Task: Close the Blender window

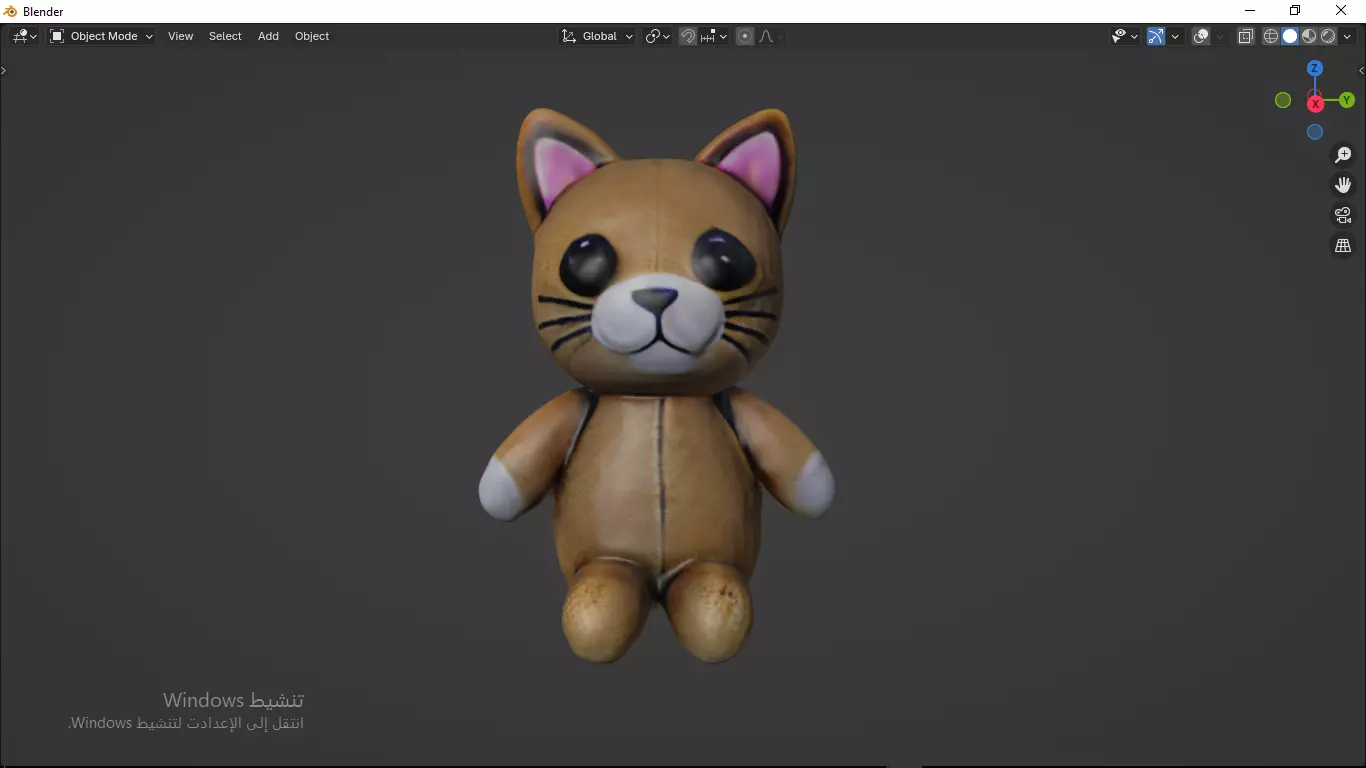Action: [1341, 11]
